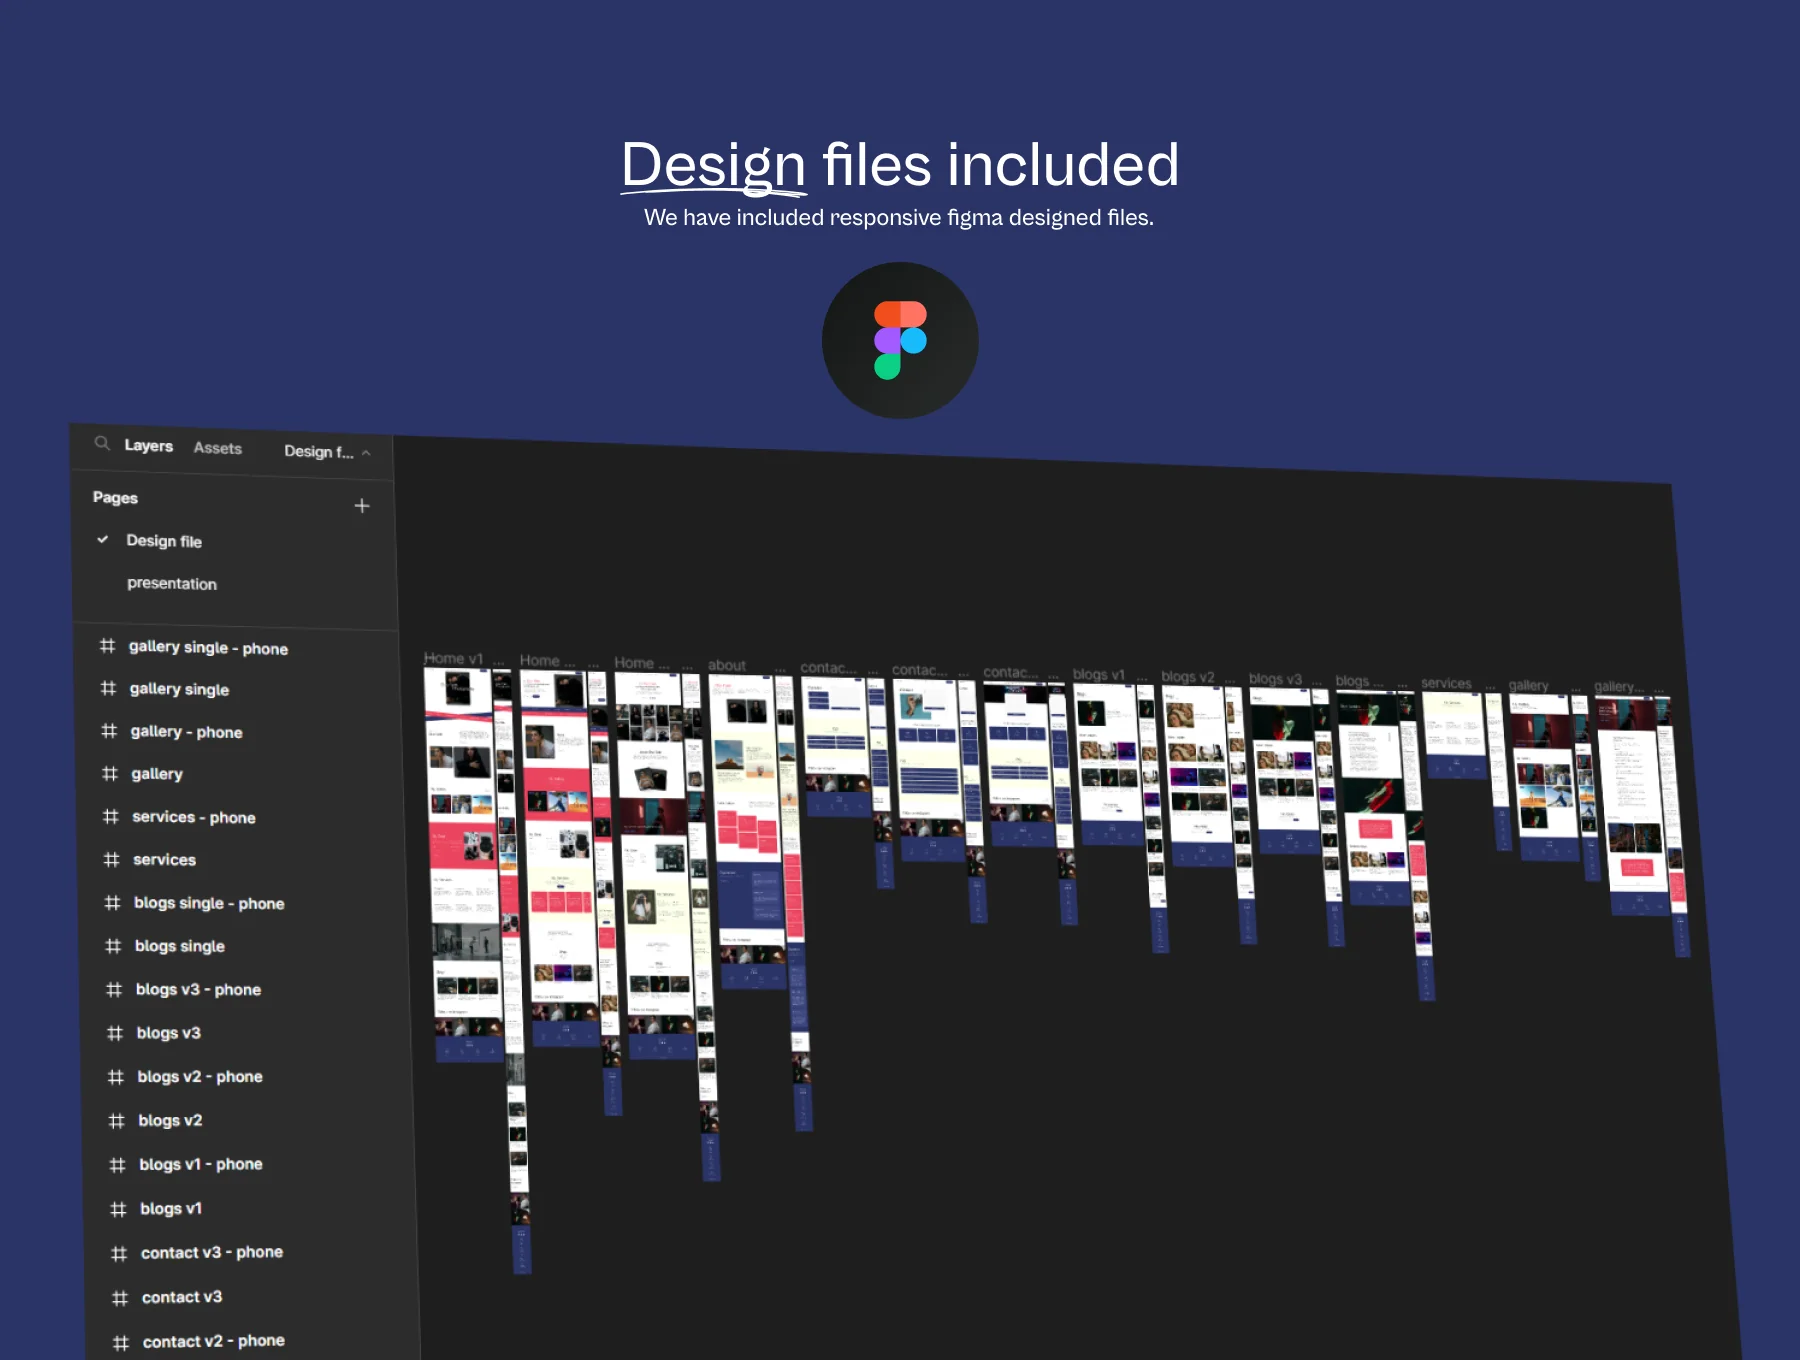The width and height of the screenshot is (1800, 1360).
Task: Click frame icon next to blogs single
Action: tap(113, 946)
